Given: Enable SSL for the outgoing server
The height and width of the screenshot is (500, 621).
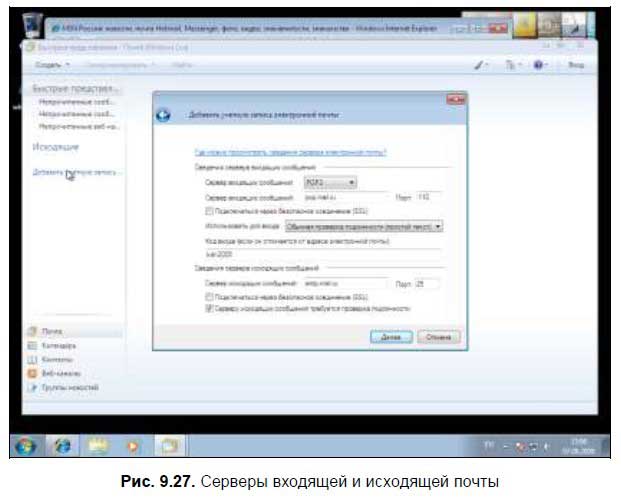Looking at the screenshot, I should pos(209,297).
